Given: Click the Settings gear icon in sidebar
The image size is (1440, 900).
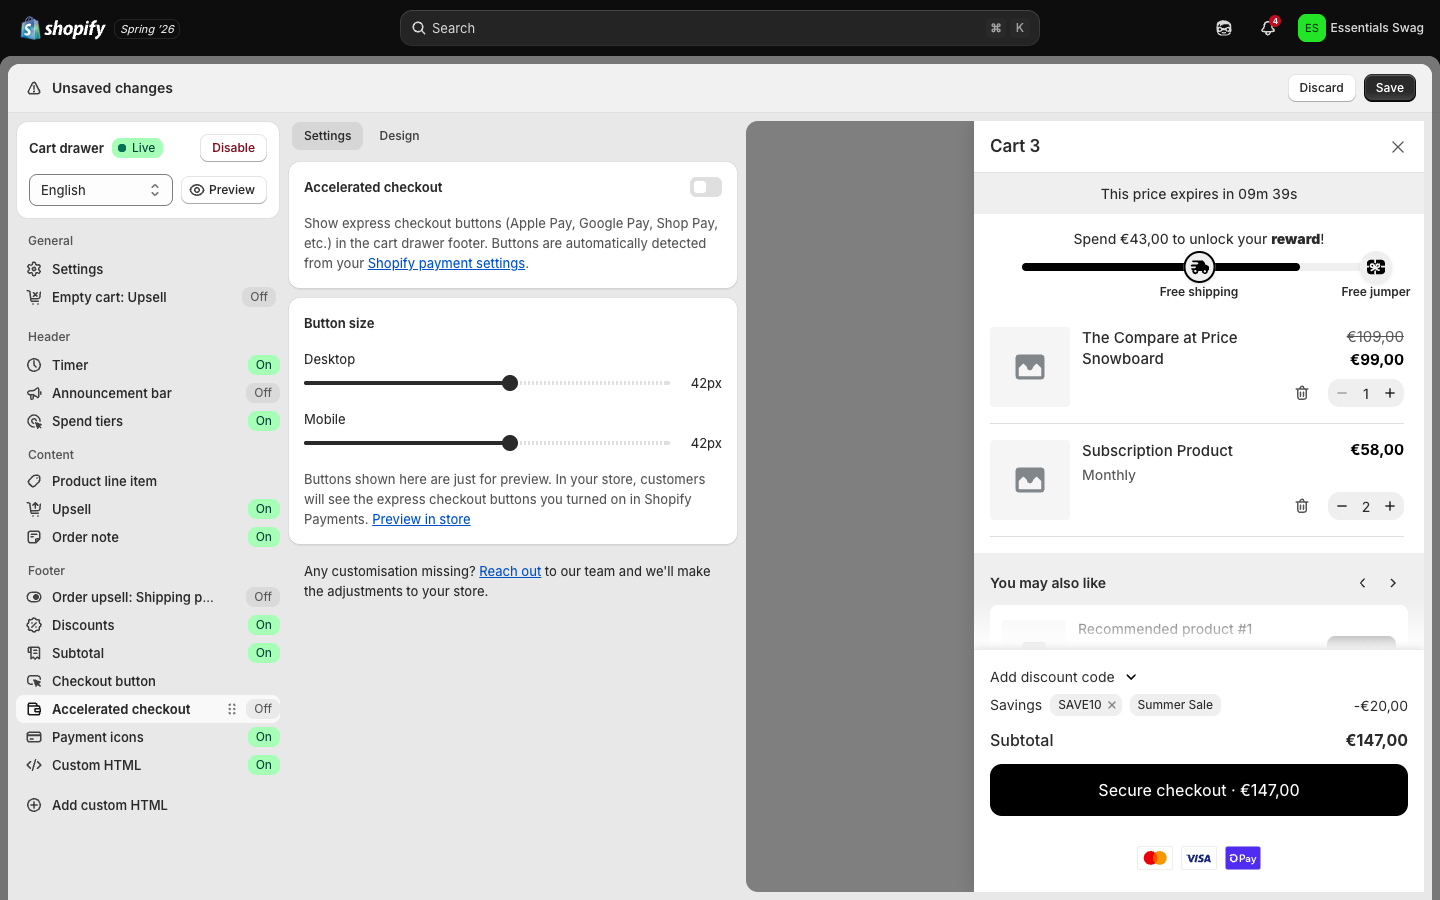Looking at the screenshot, I should pyautogui.click(x=34, y=269).
